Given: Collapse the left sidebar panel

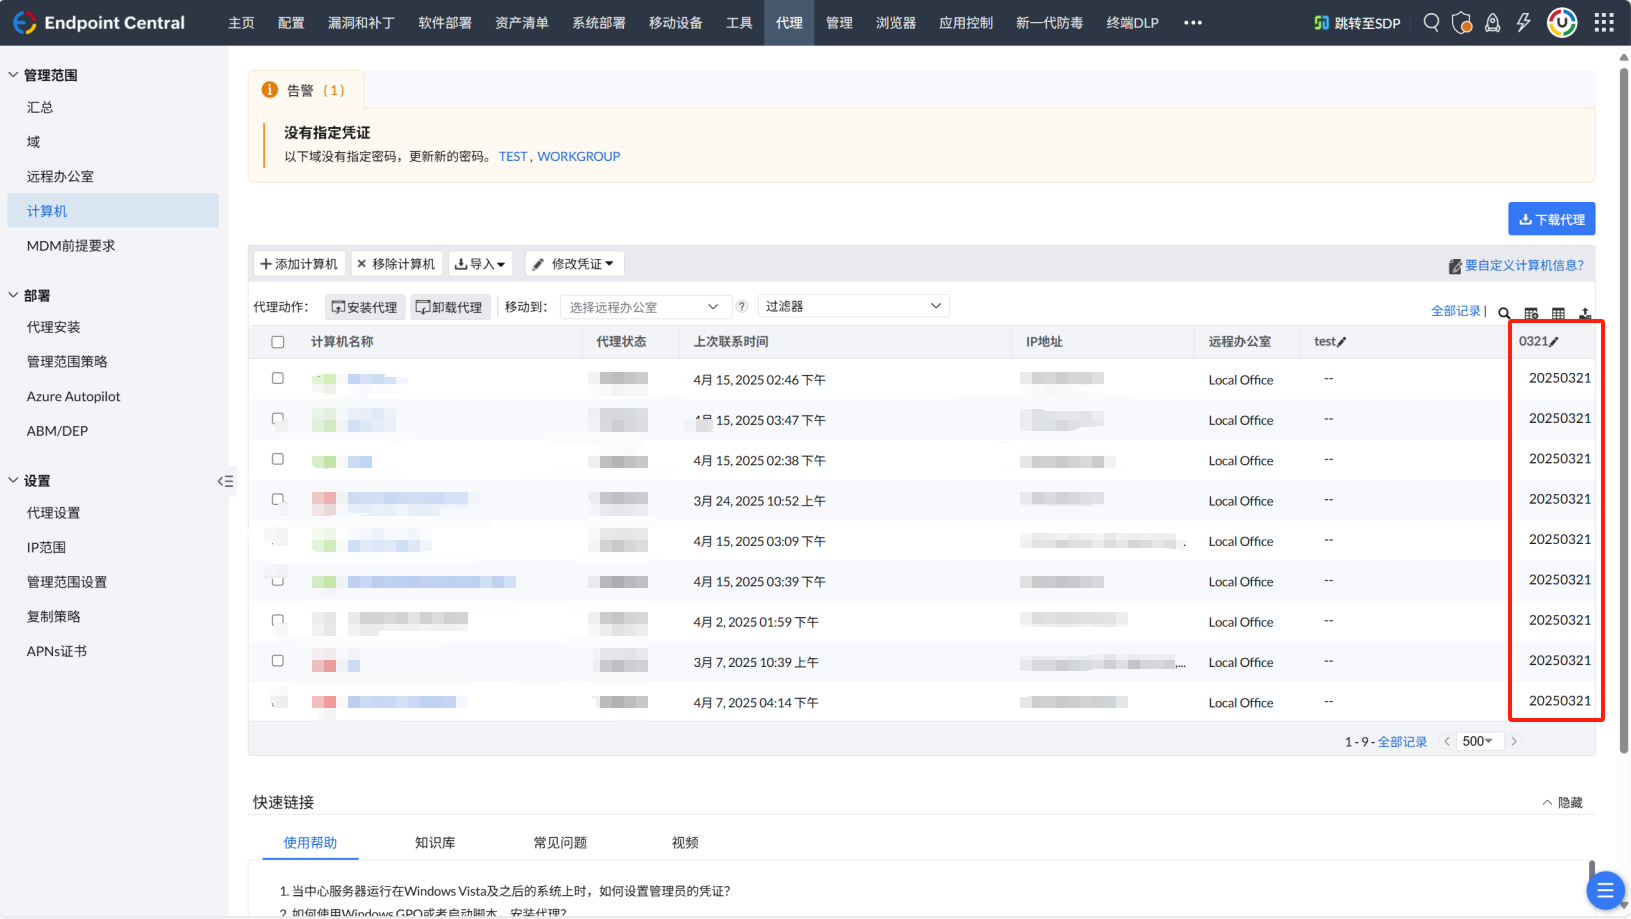Looking at the screenshot, I should (x=225, y=481).
